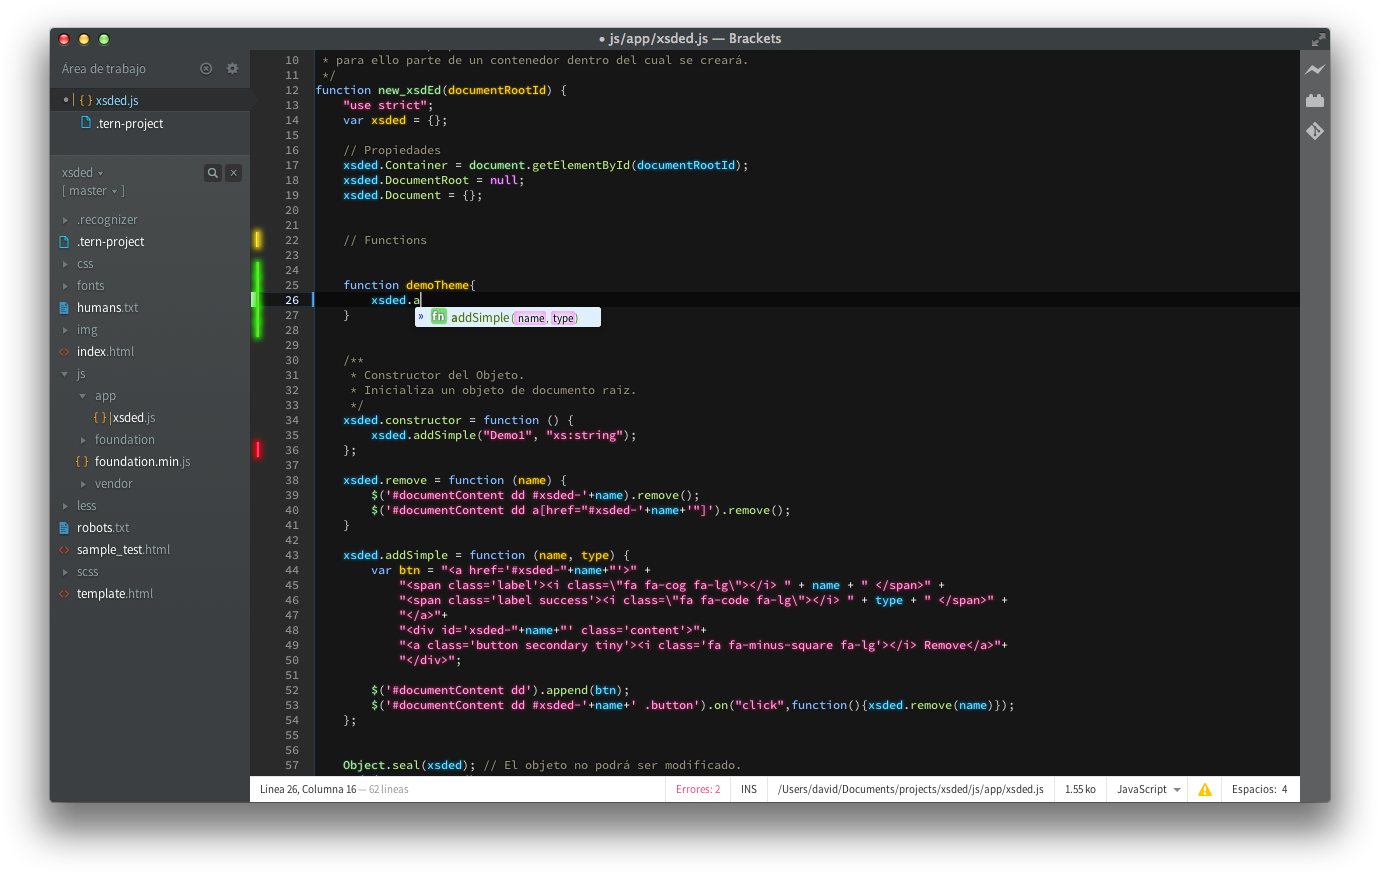Screen dimensions: 1379x873
Task: Click the yellow gutter marker at line 22
Action: coord(257,239)
